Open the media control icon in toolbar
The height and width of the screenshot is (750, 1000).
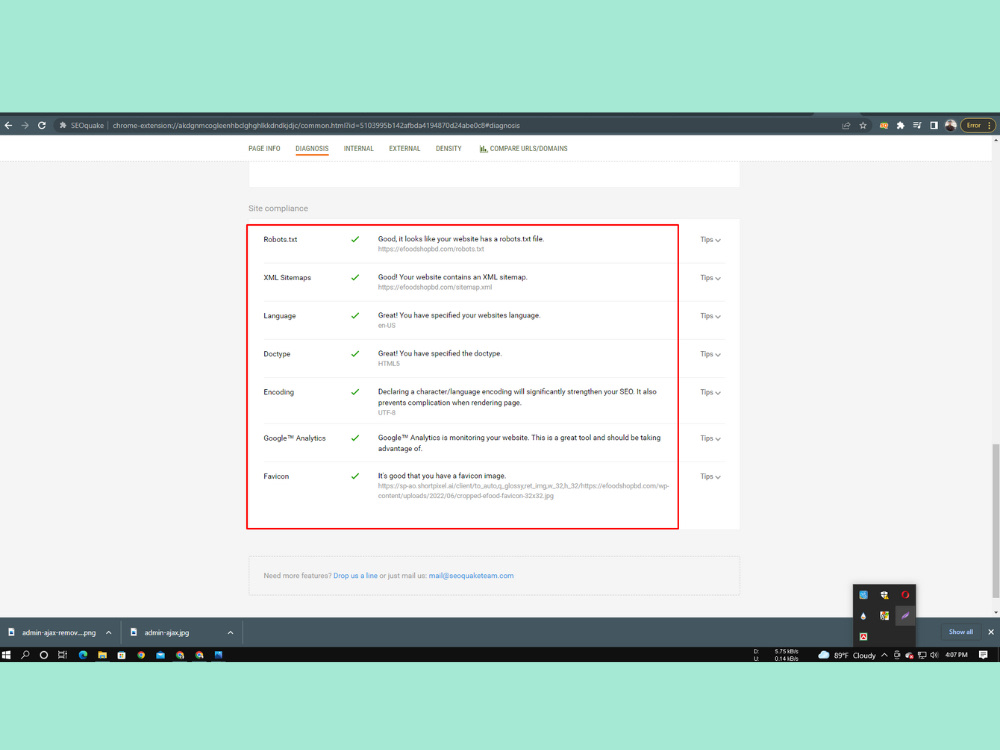click(x=917, y=126)
